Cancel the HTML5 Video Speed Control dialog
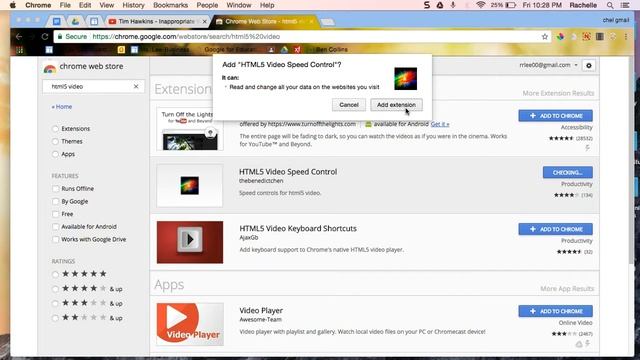 tap(349, 105)
